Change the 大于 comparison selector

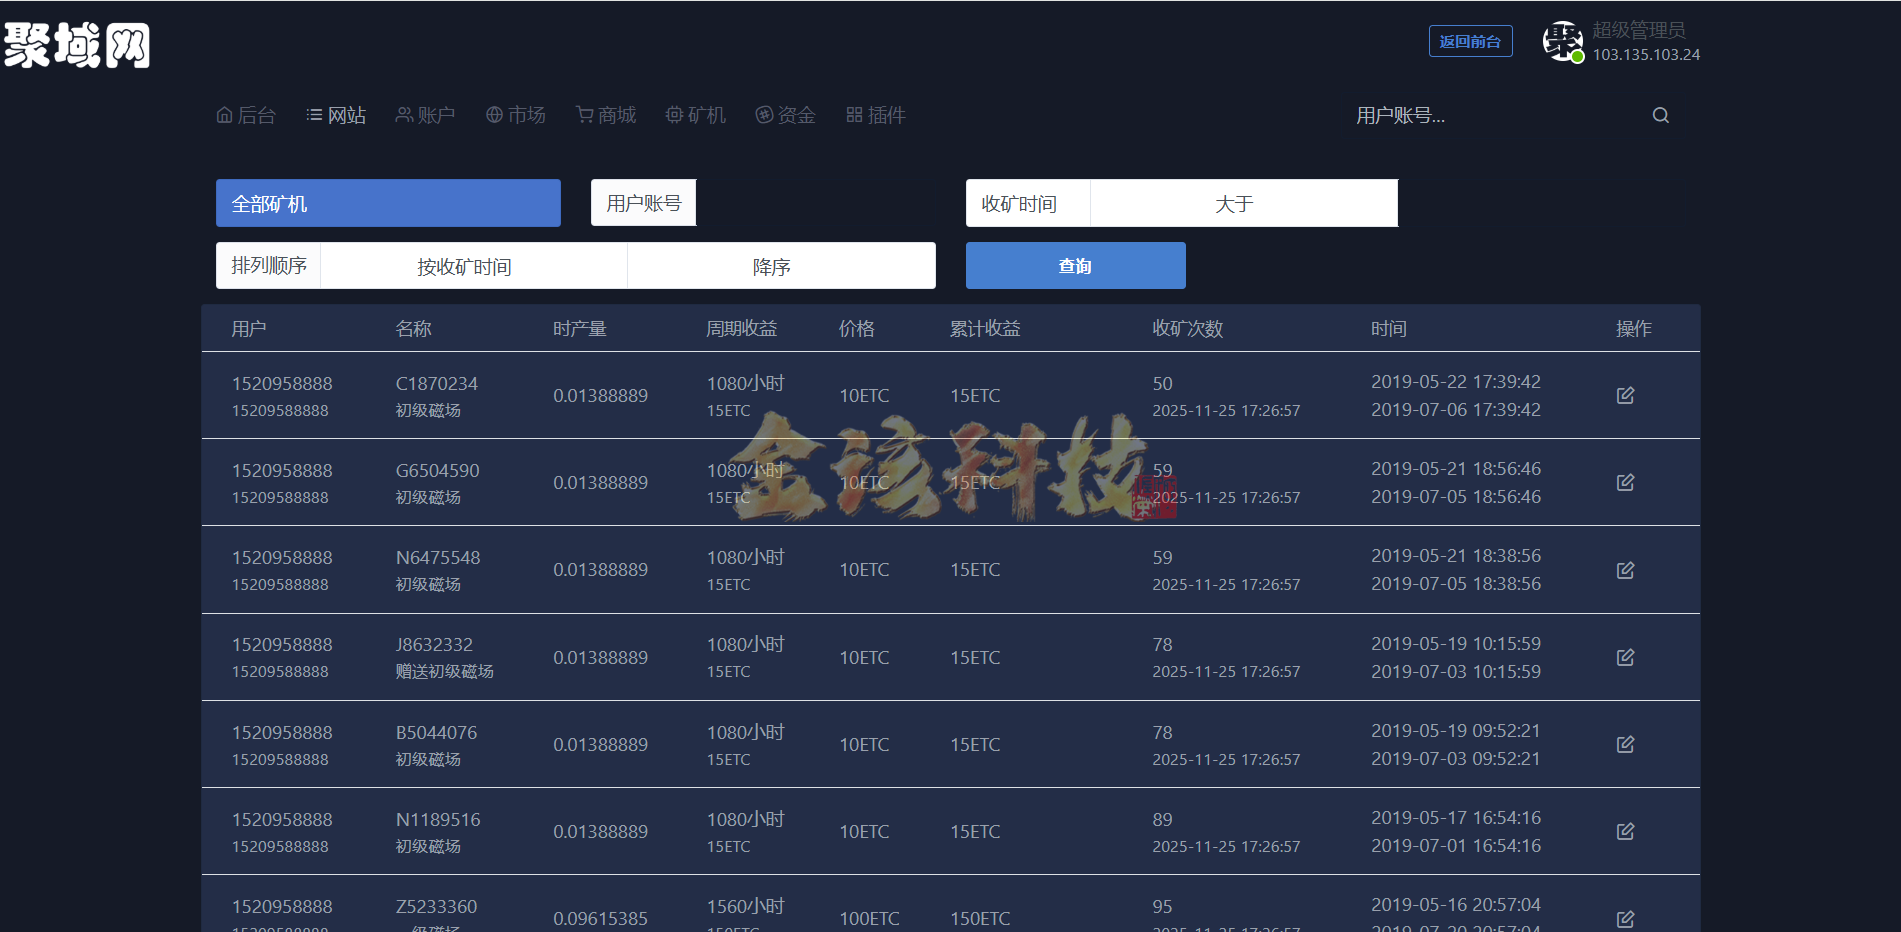(x=1243, y=203)
